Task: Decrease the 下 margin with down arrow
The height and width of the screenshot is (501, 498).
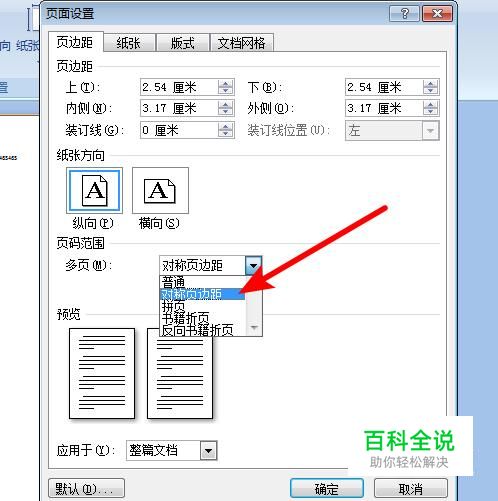Action: 430,91
